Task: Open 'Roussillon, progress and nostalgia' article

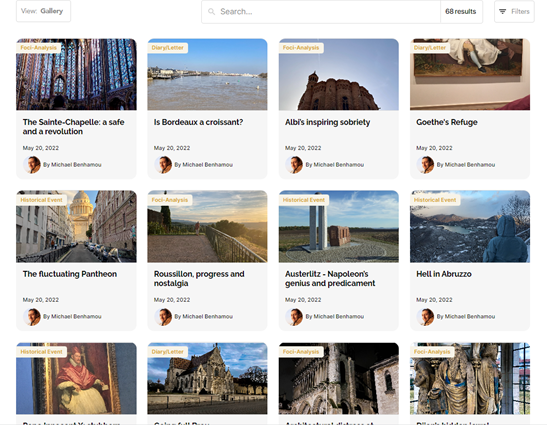Action: click(199, 278)
